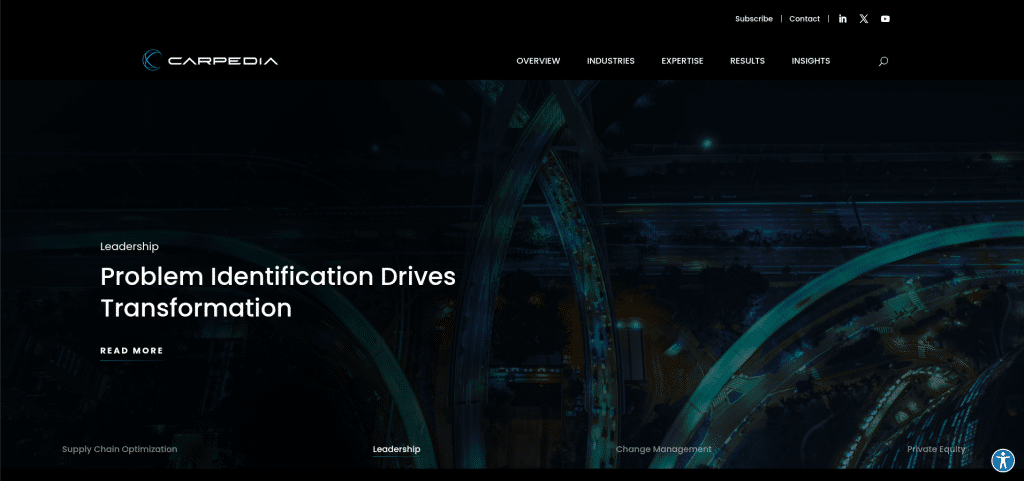Switch to the Private Equity slide tab

pos(936,449)
